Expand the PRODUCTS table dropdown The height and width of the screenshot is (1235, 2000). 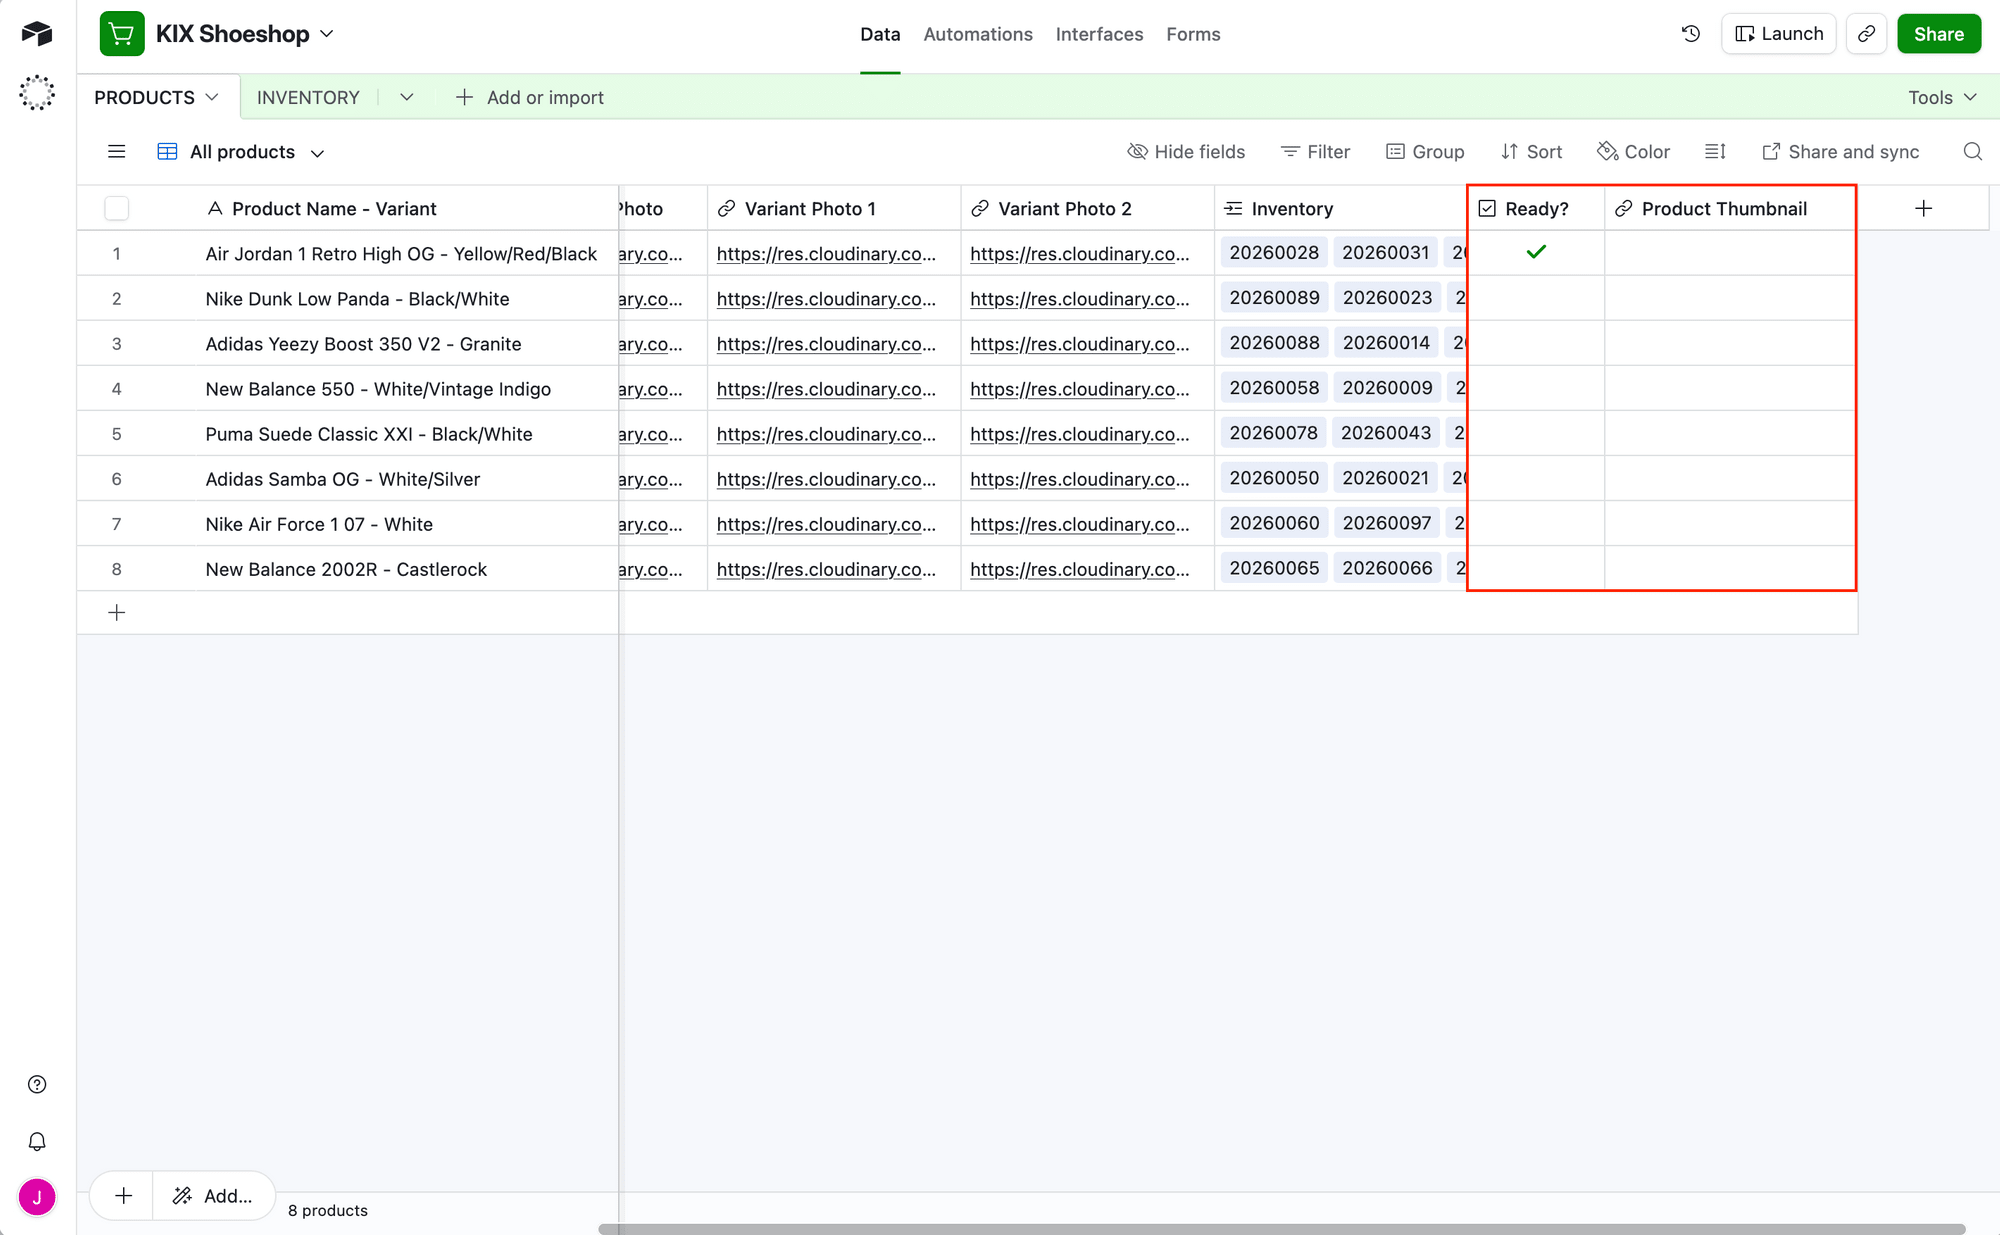pyautogui.click(x=211, y=97)
